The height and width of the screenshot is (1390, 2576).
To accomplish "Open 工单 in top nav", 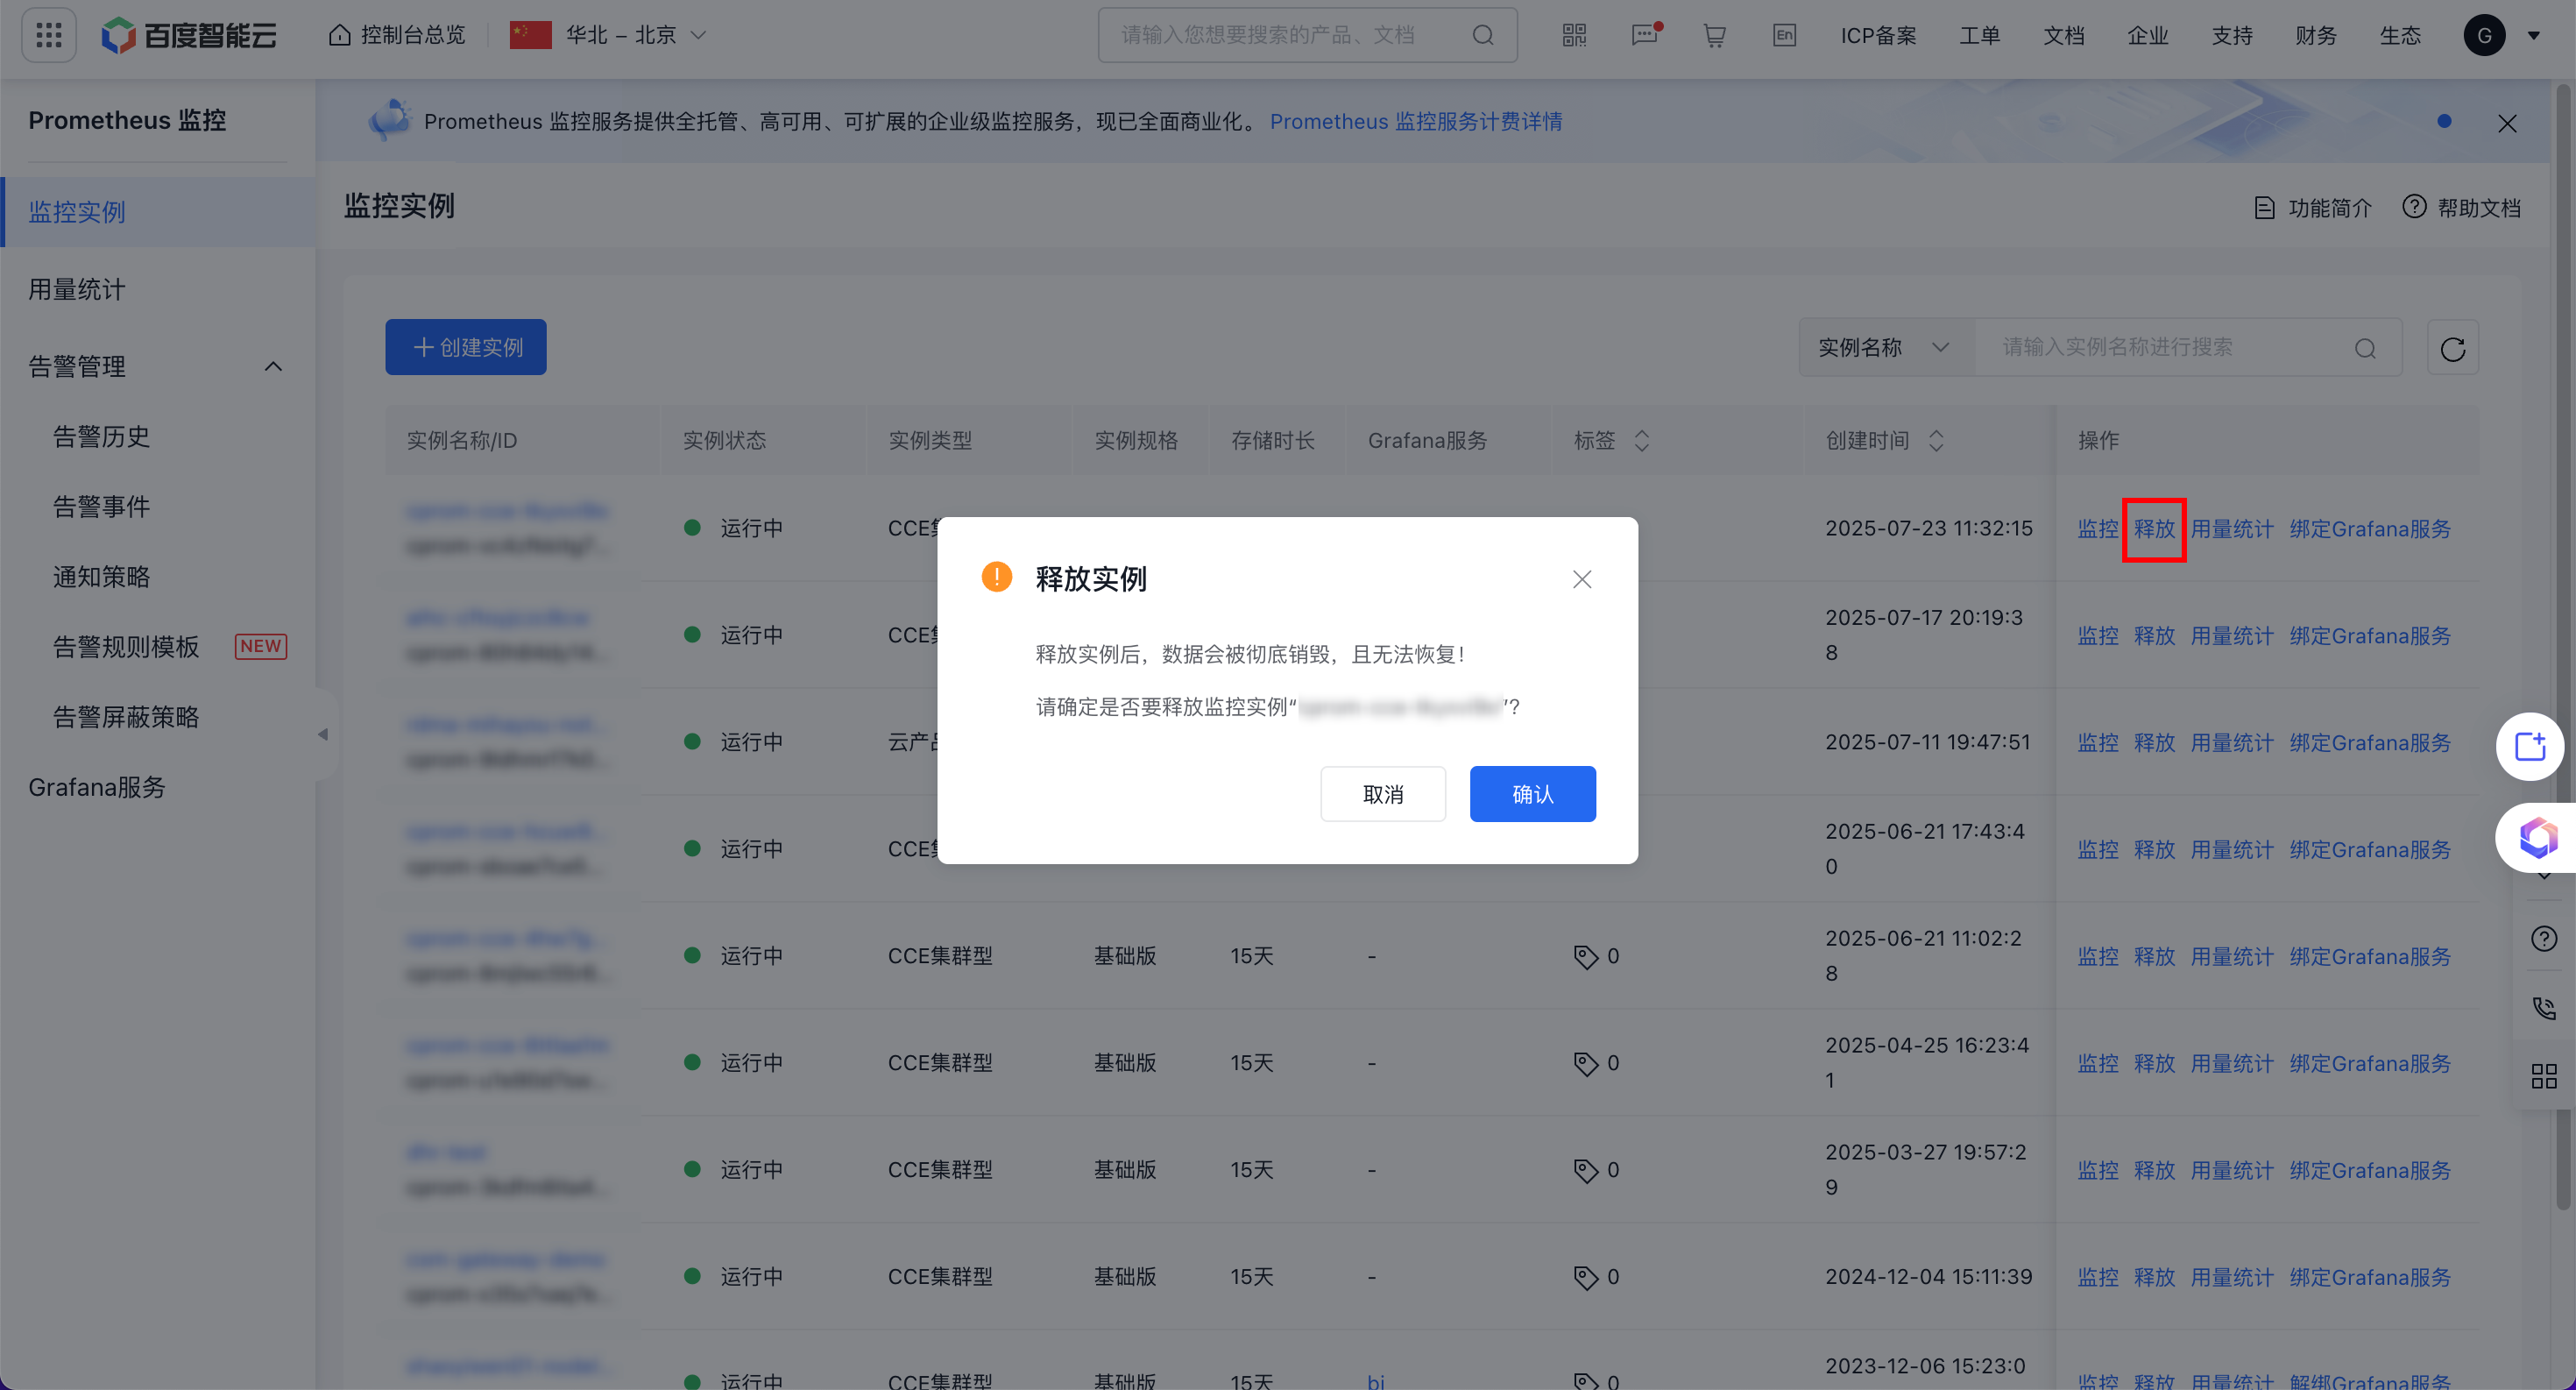I will click(1980, 35).
